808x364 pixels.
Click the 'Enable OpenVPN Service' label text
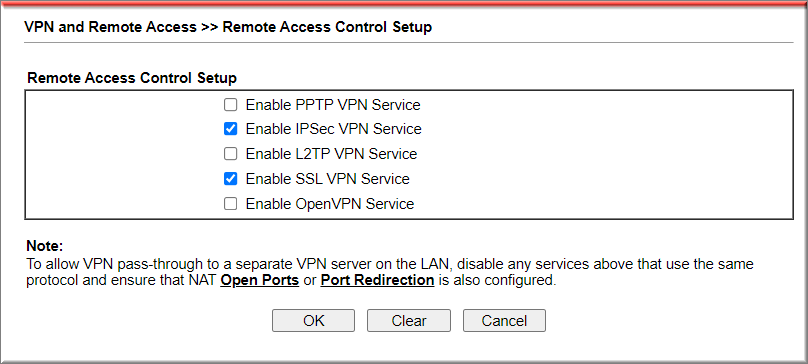(330, 204)
